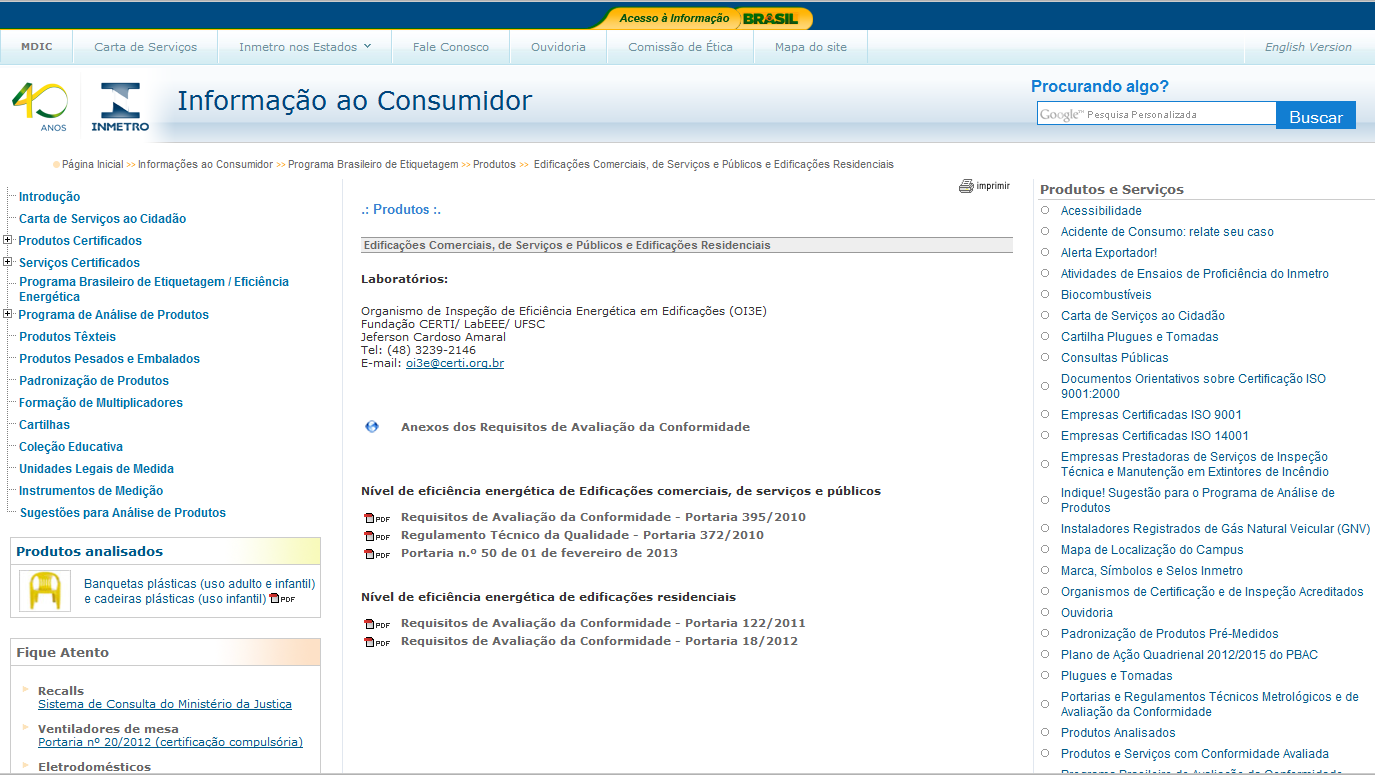This screenshot has height=775, width=1375.
Task: Click PDF icon for Portaria 395/2010
Action: point(376,518)
